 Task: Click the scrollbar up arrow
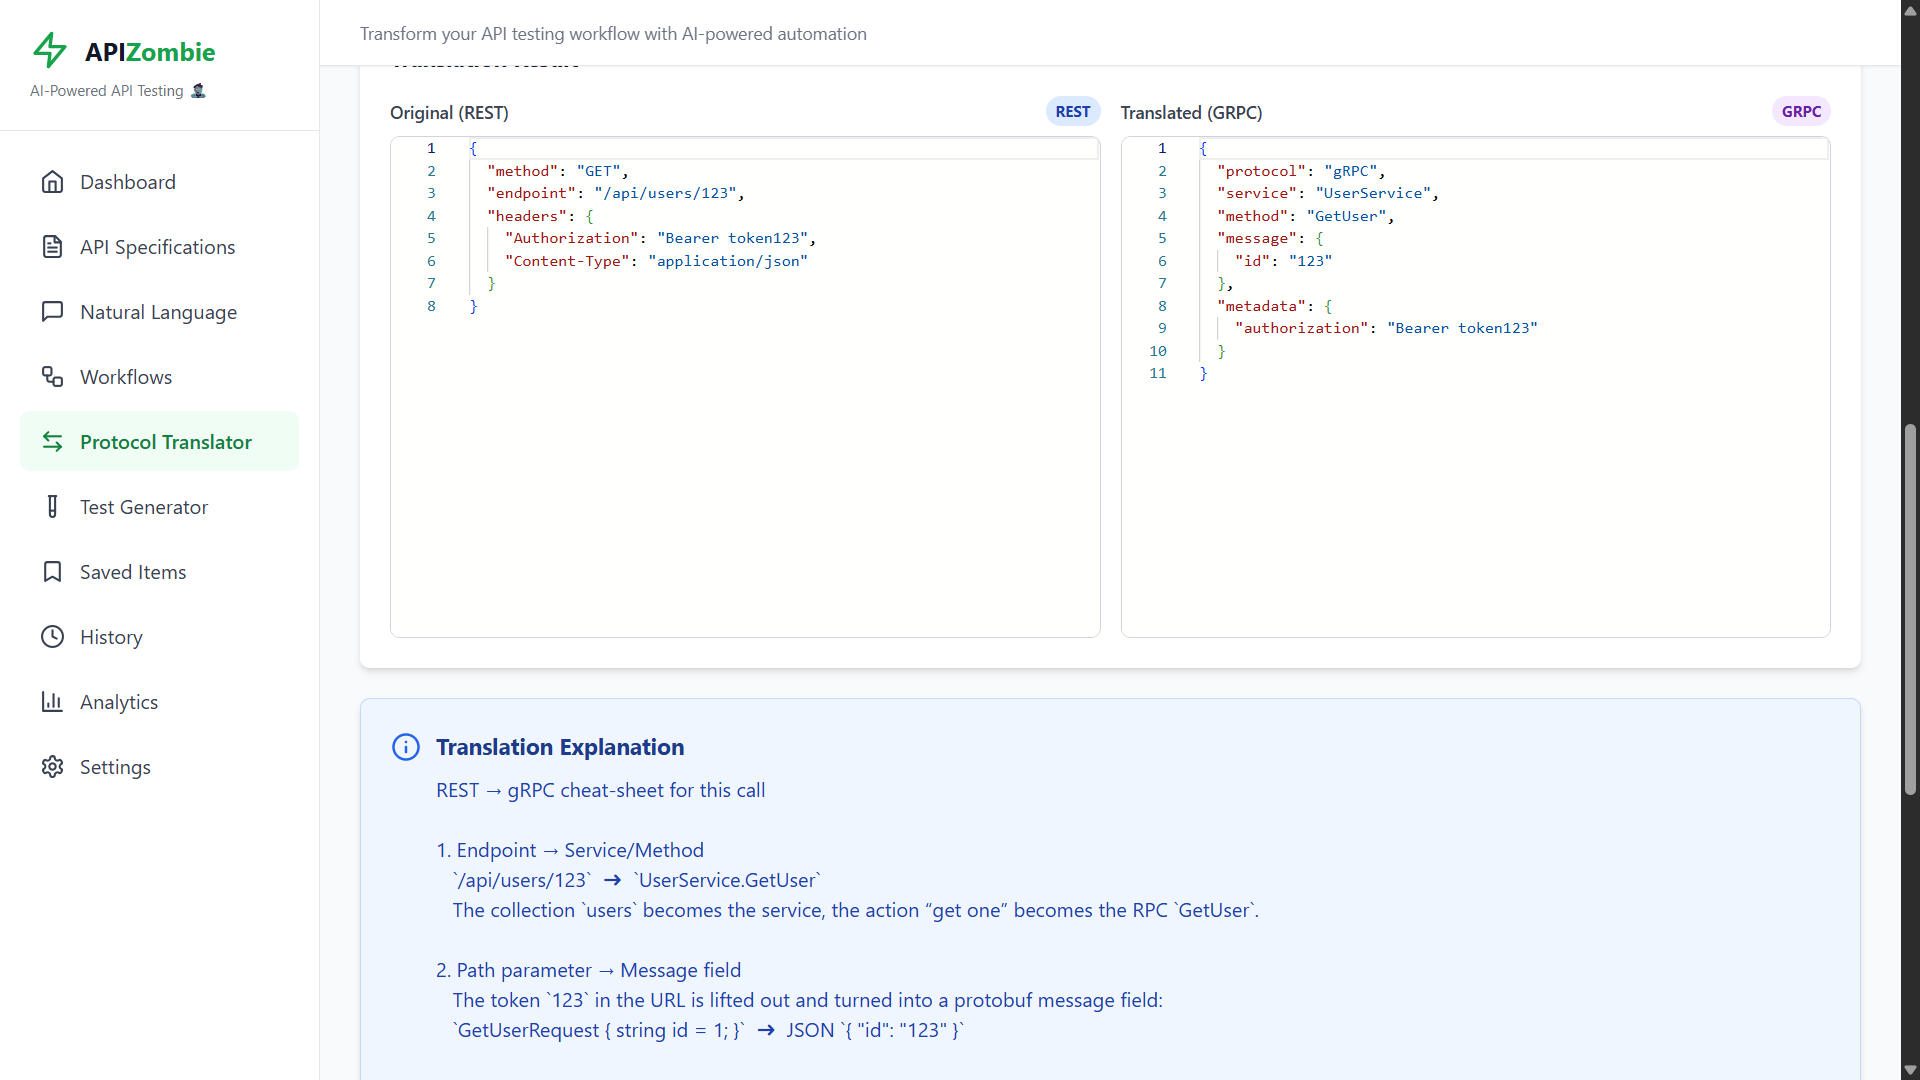click(1910, 10)
